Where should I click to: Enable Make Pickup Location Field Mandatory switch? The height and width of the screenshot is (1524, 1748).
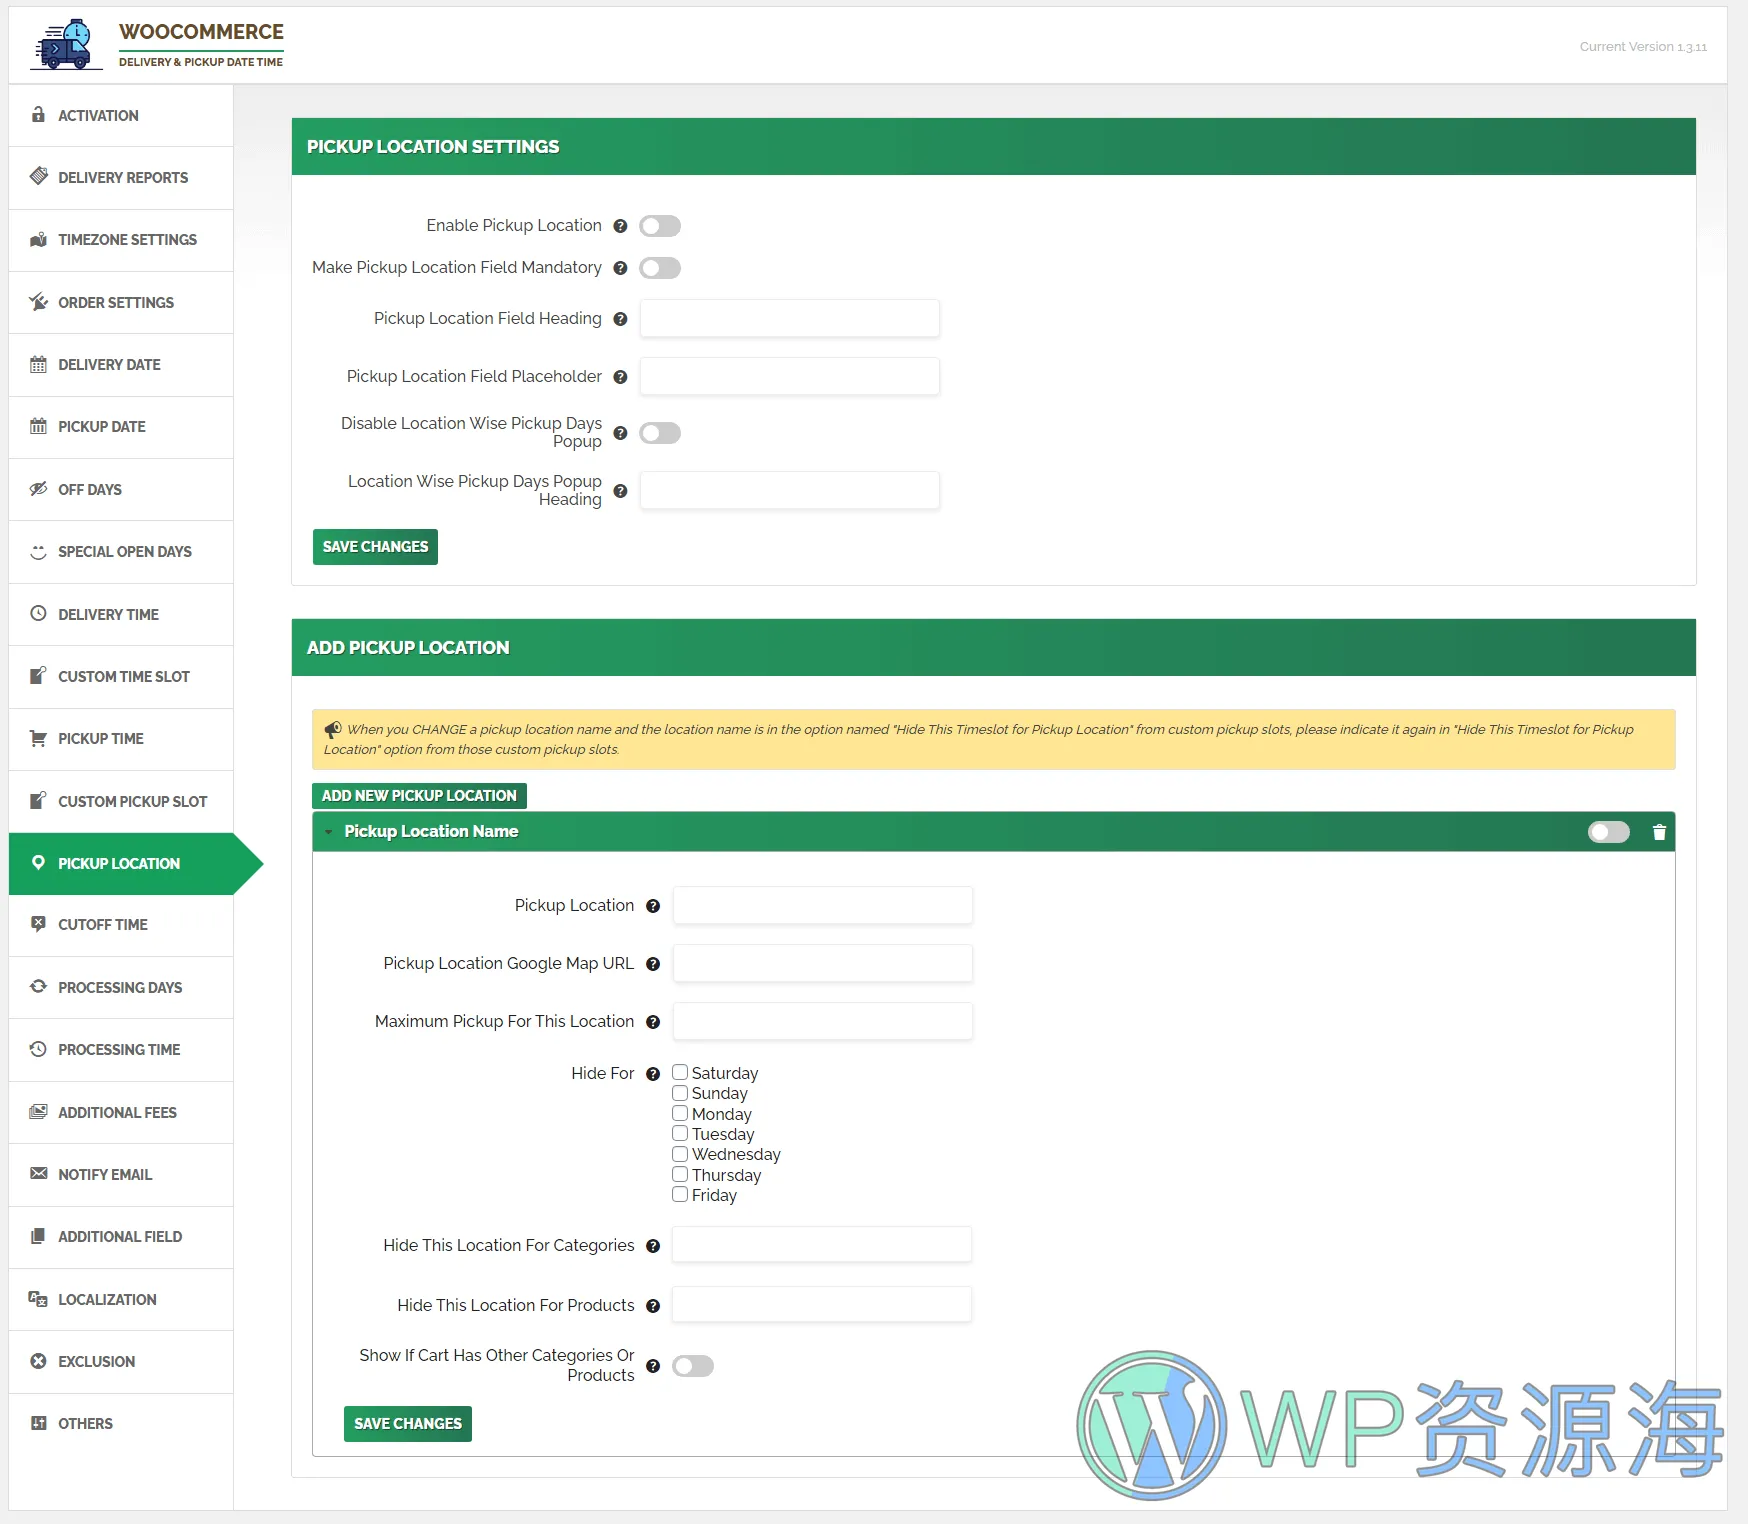tap(660, 268)
